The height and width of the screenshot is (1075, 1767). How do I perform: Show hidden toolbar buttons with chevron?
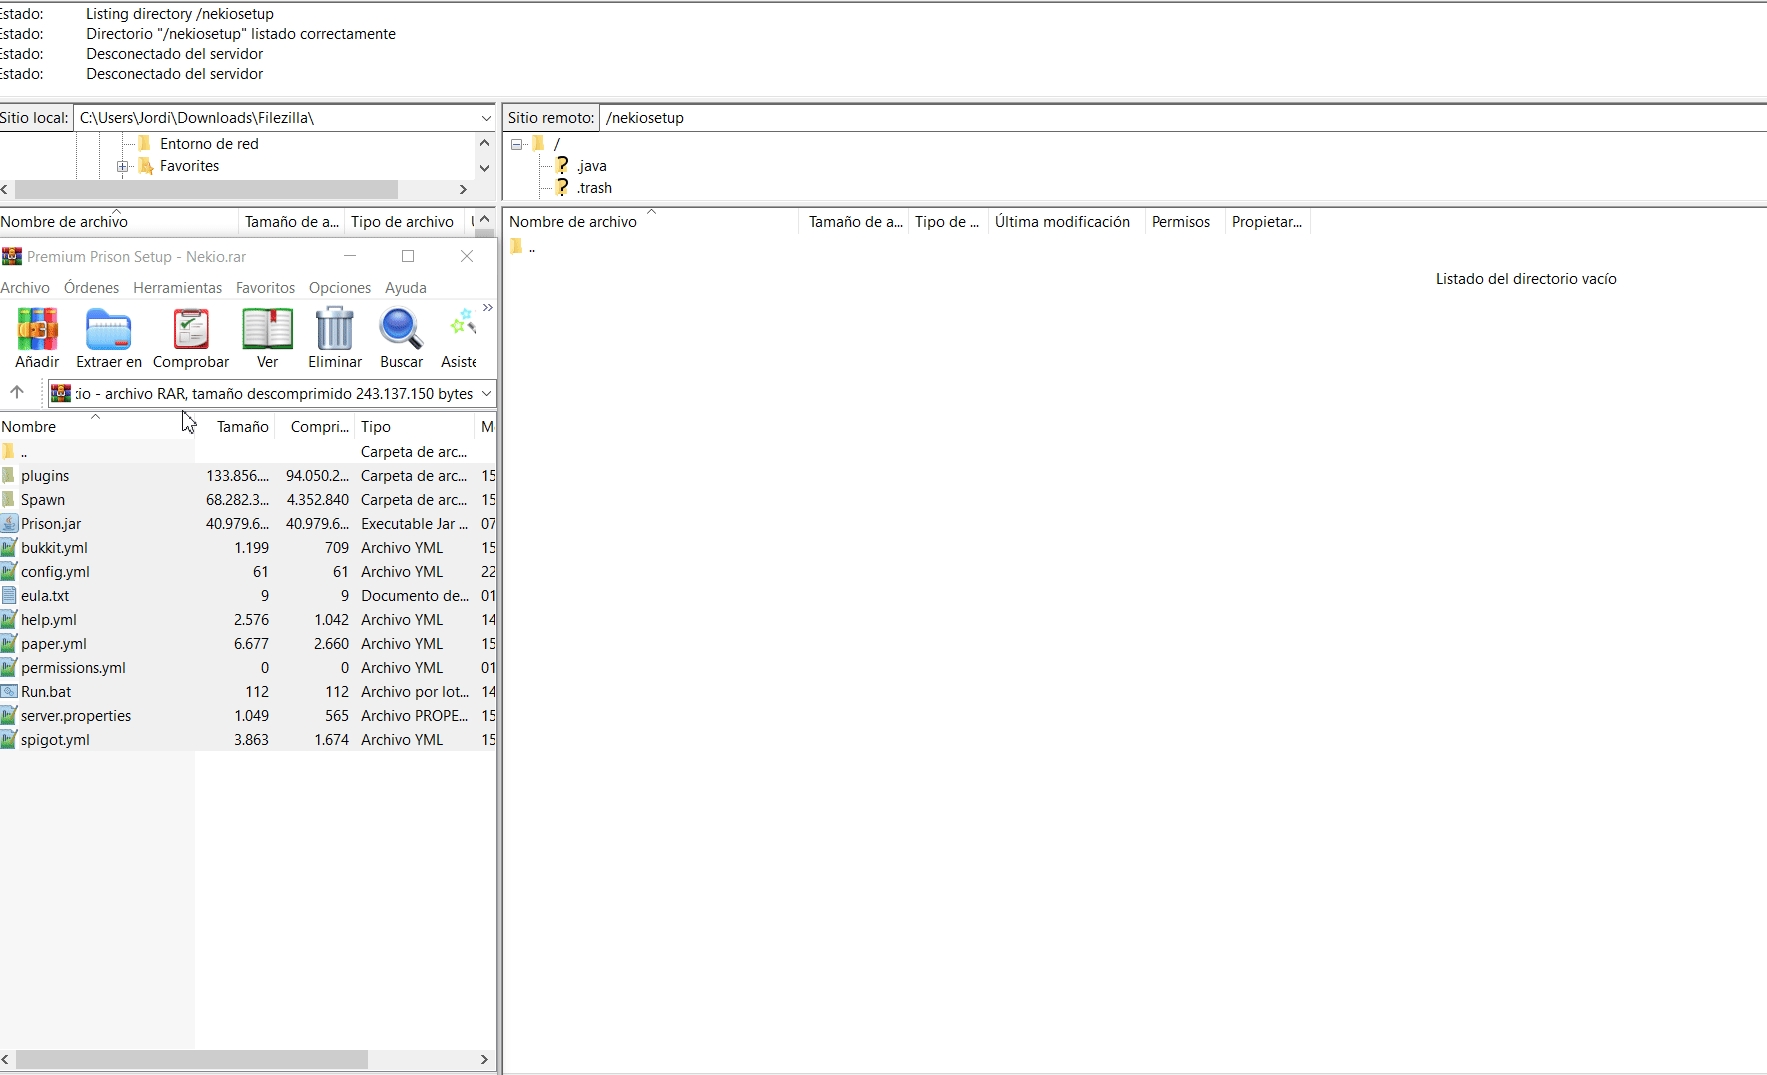tap(488, 308)
